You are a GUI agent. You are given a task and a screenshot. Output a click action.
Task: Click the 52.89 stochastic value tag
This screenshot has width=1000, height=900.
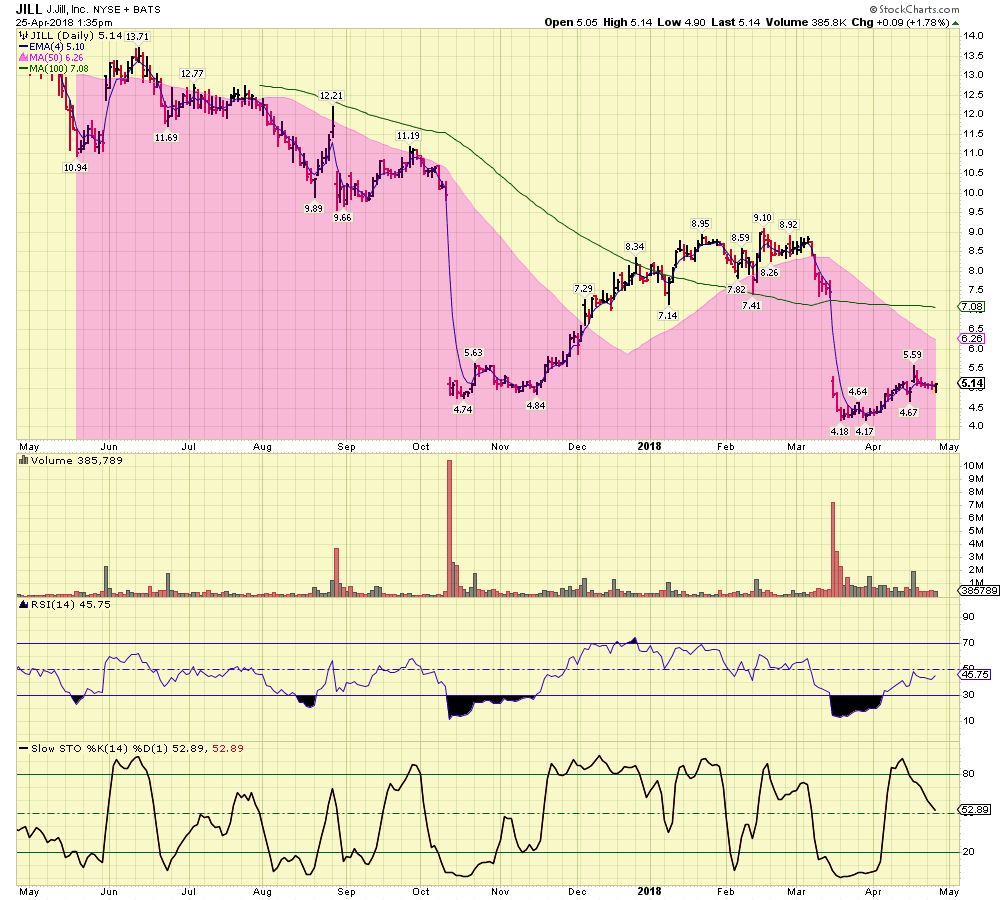[973, 810]
